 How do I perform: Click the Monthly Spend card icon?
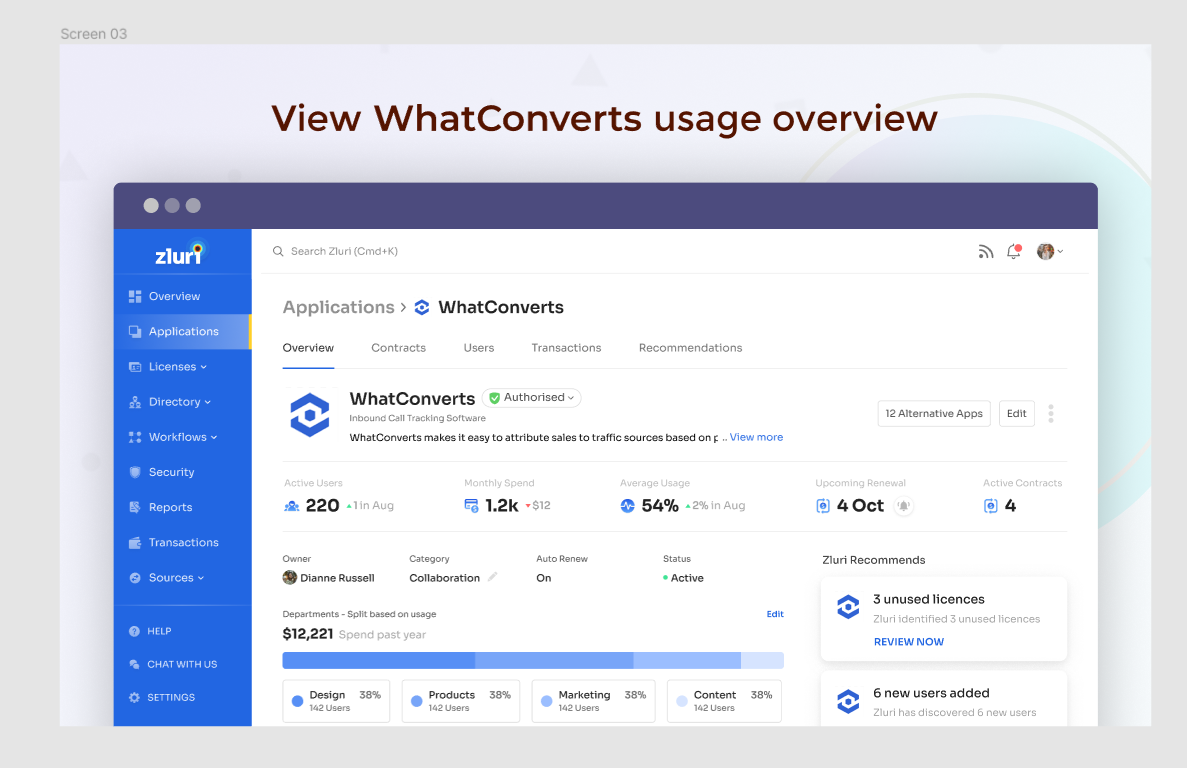[471, 505]
